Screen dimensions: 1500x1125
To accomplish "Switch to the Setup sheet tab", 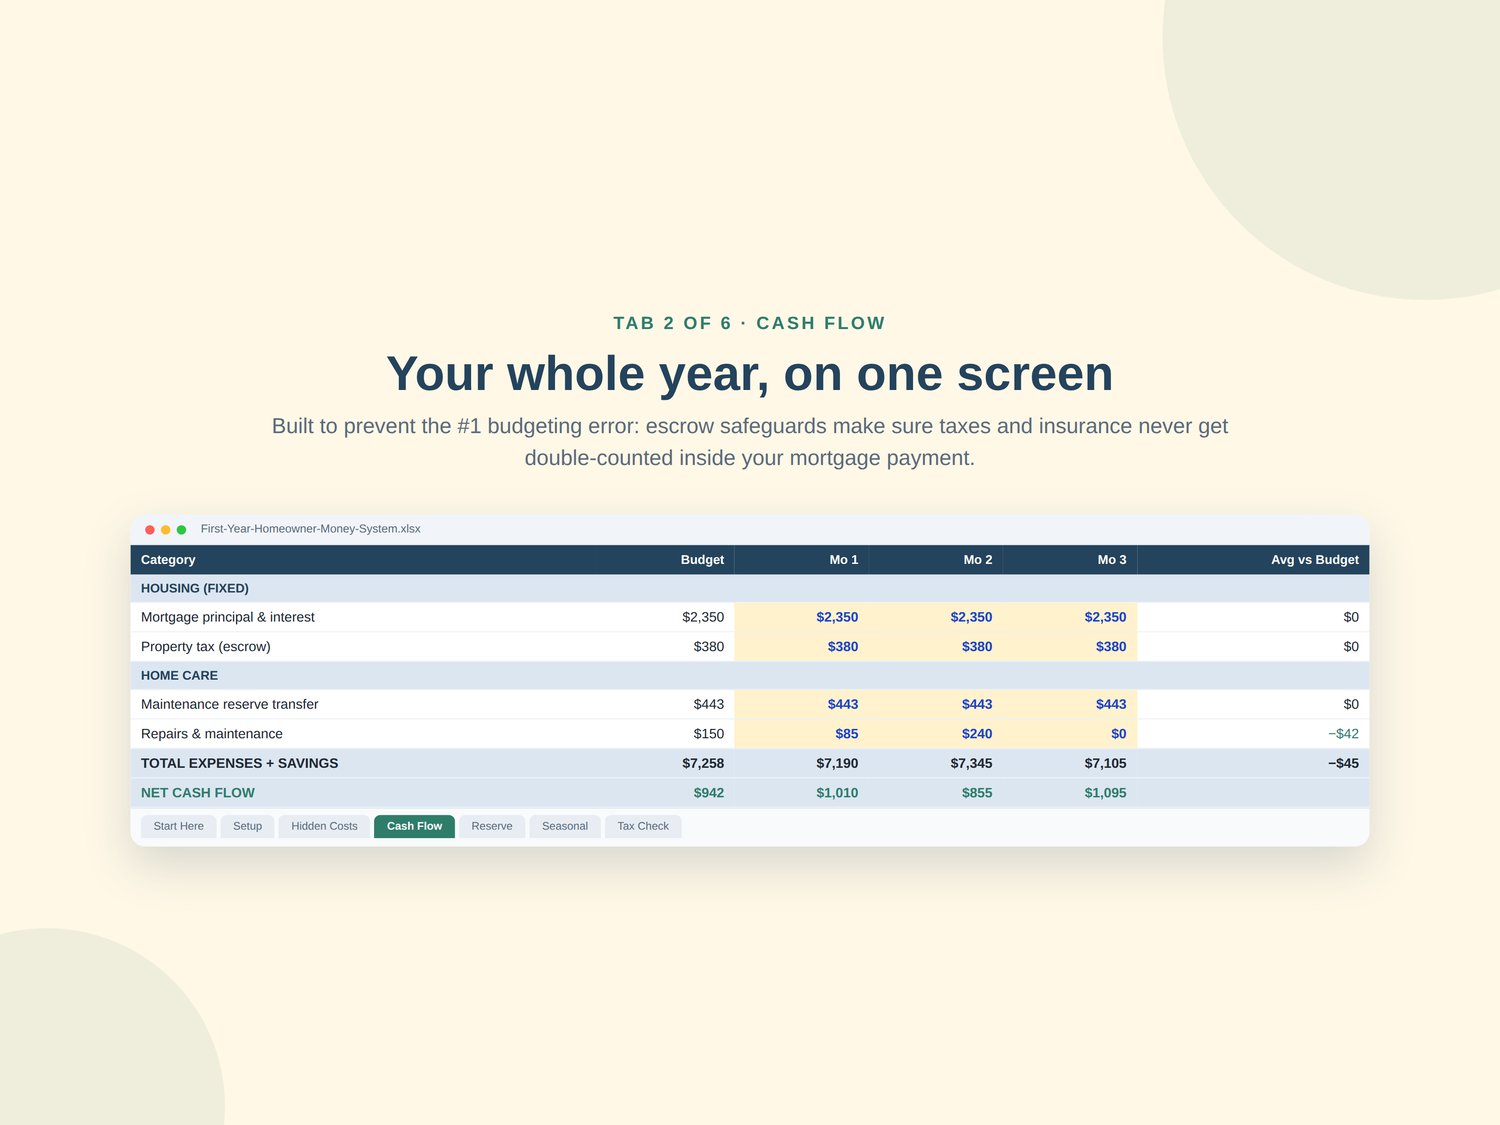I will pyautogui.click(x=247, y=826).
